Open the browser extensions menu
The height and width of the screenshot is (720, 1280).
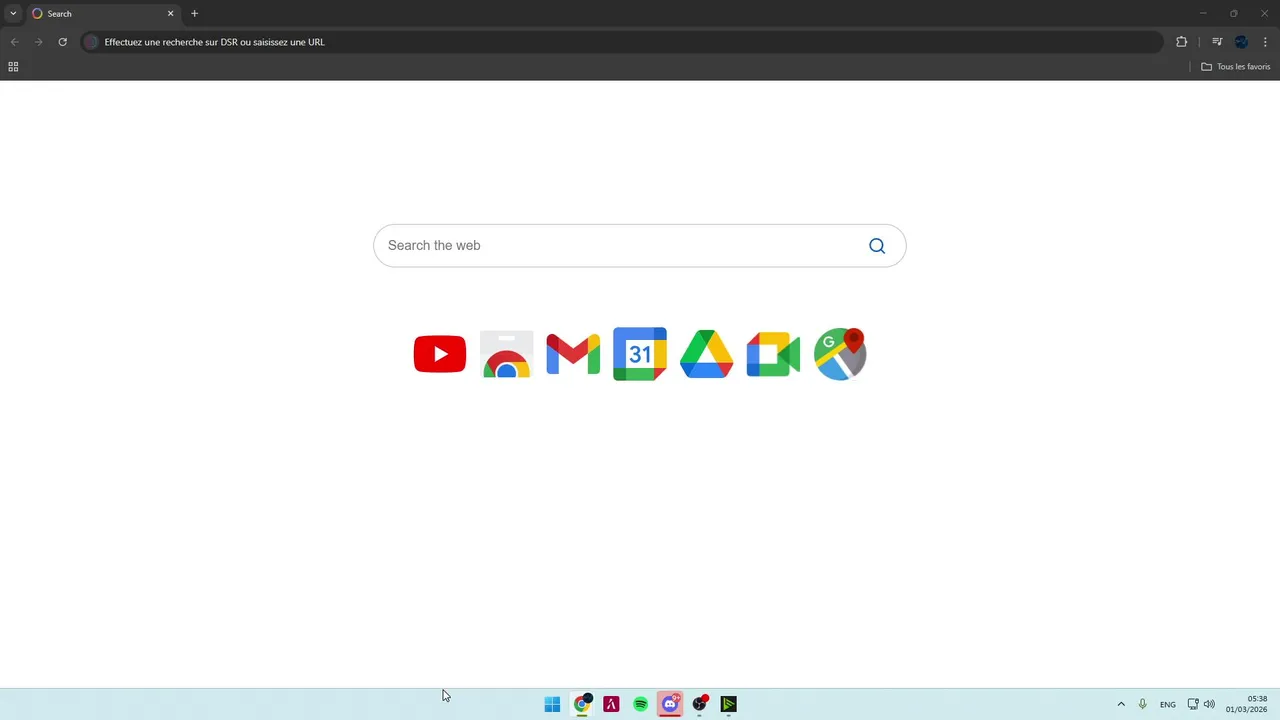[x=1181, y=42]
